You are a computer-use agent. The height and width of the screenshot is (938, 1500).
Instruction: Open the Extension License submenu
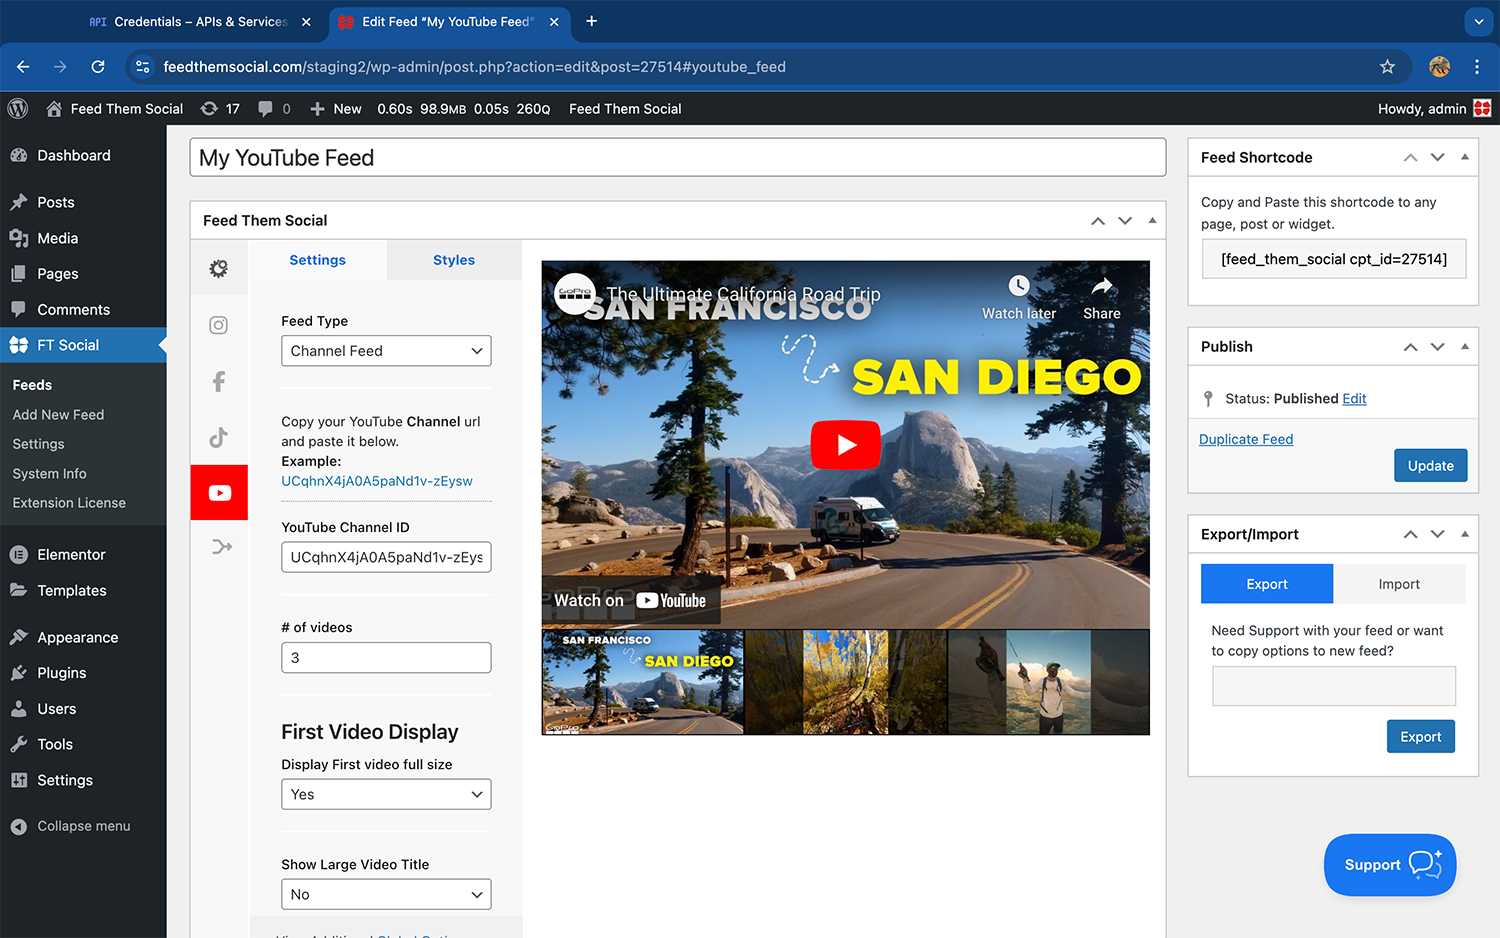coord(69,503)
